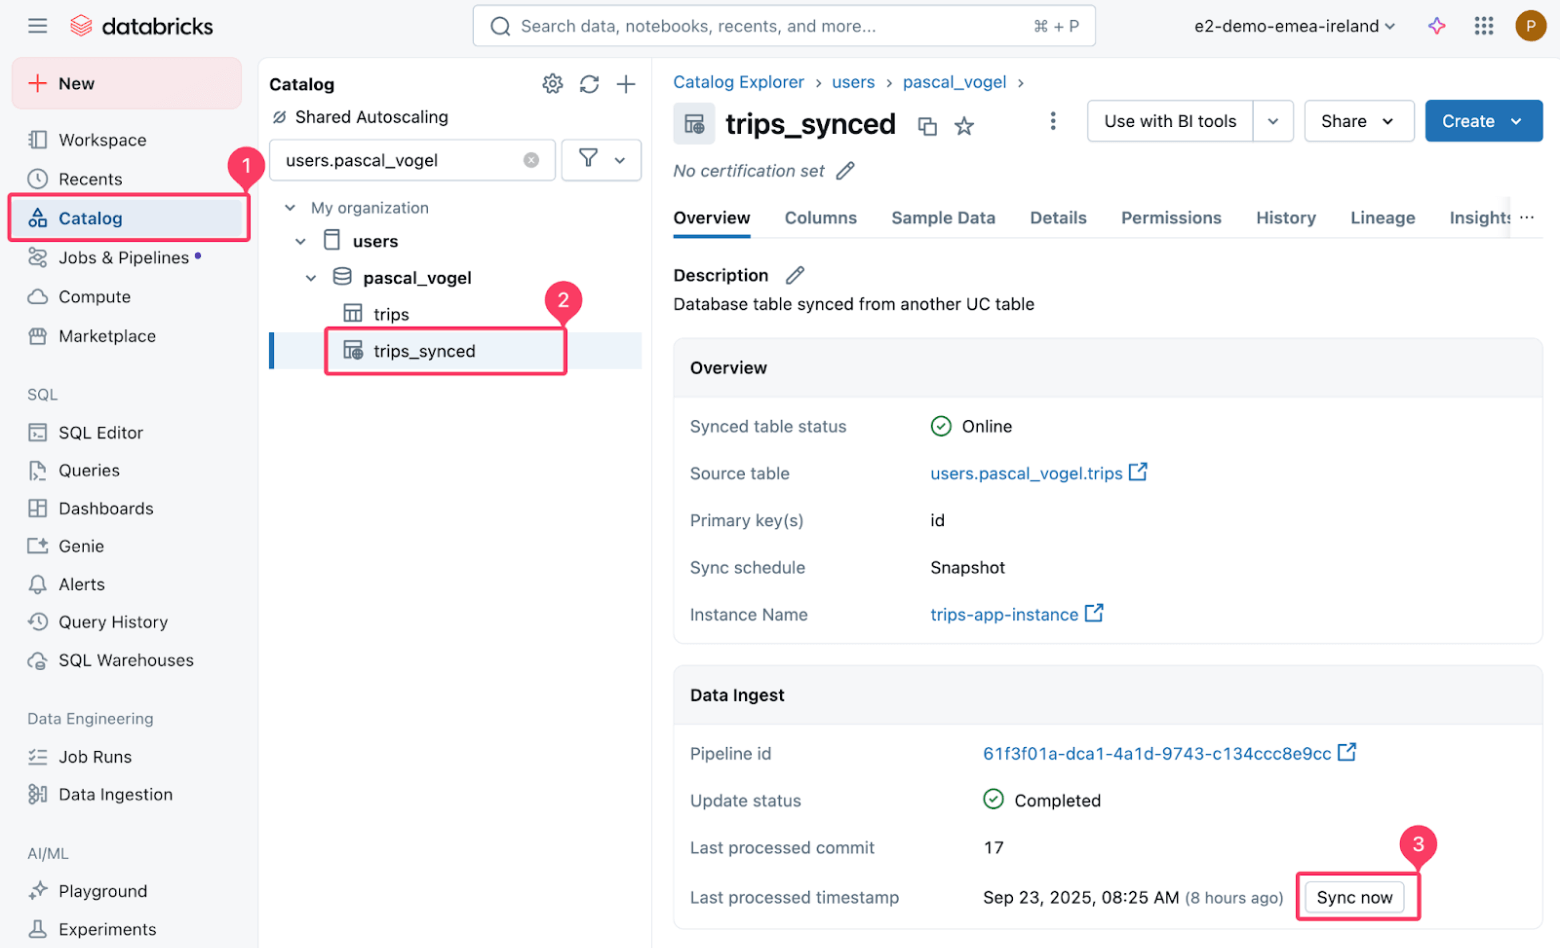Edit the description with the pencil icon
Viewport: 1566px width, 948px height.
click(795, 275)
